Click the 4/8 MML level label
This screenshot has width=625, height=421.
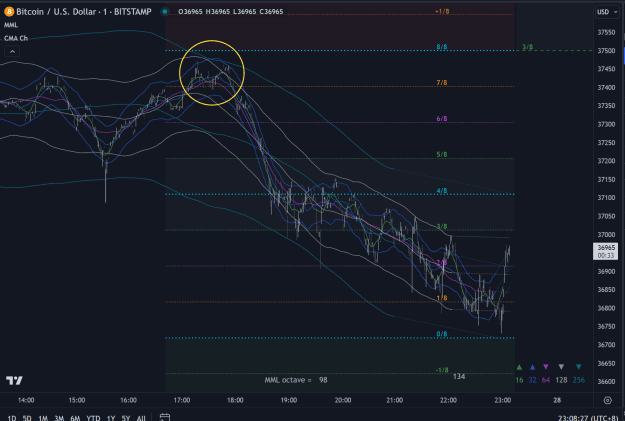[442, 191]
